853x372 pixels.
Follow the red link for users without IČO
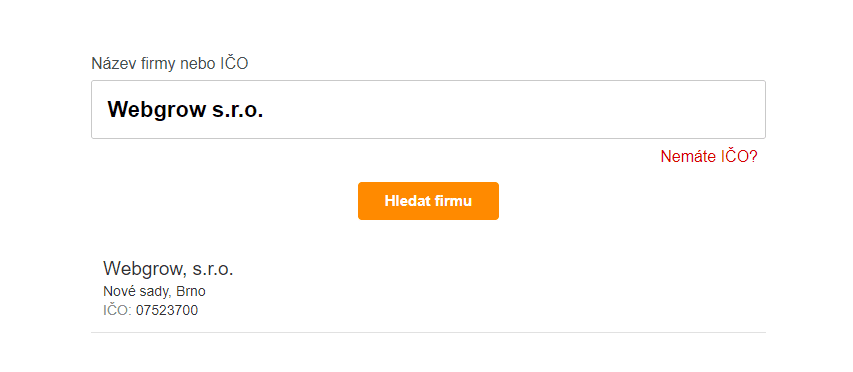pyautogui.click(x=708, y=157)
